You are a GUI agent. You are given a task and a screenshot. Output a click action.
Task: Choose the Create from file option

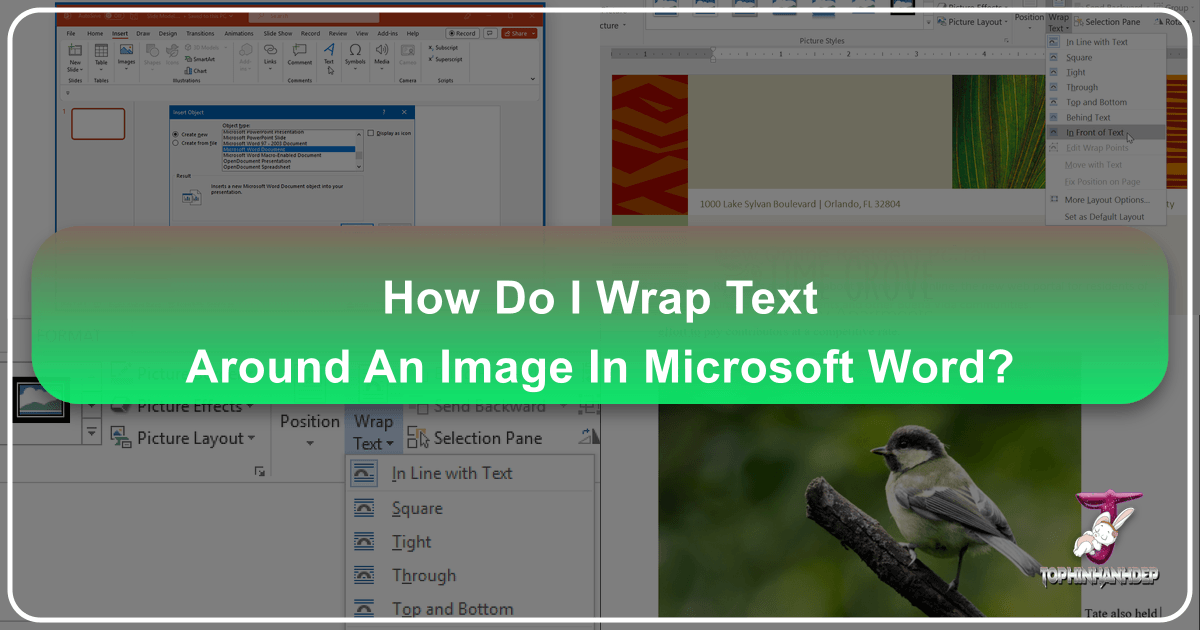click(175, 142)
